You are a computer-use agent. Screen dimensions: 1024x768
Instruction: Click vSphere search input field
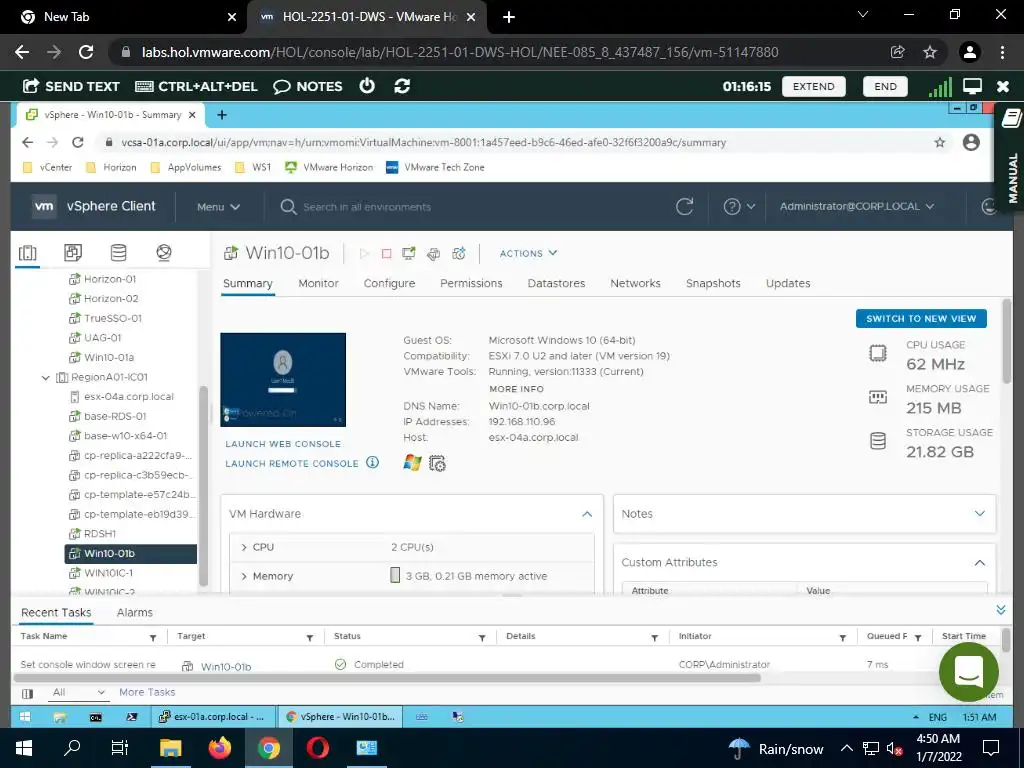pyautogui.click(x=367, y=207)
